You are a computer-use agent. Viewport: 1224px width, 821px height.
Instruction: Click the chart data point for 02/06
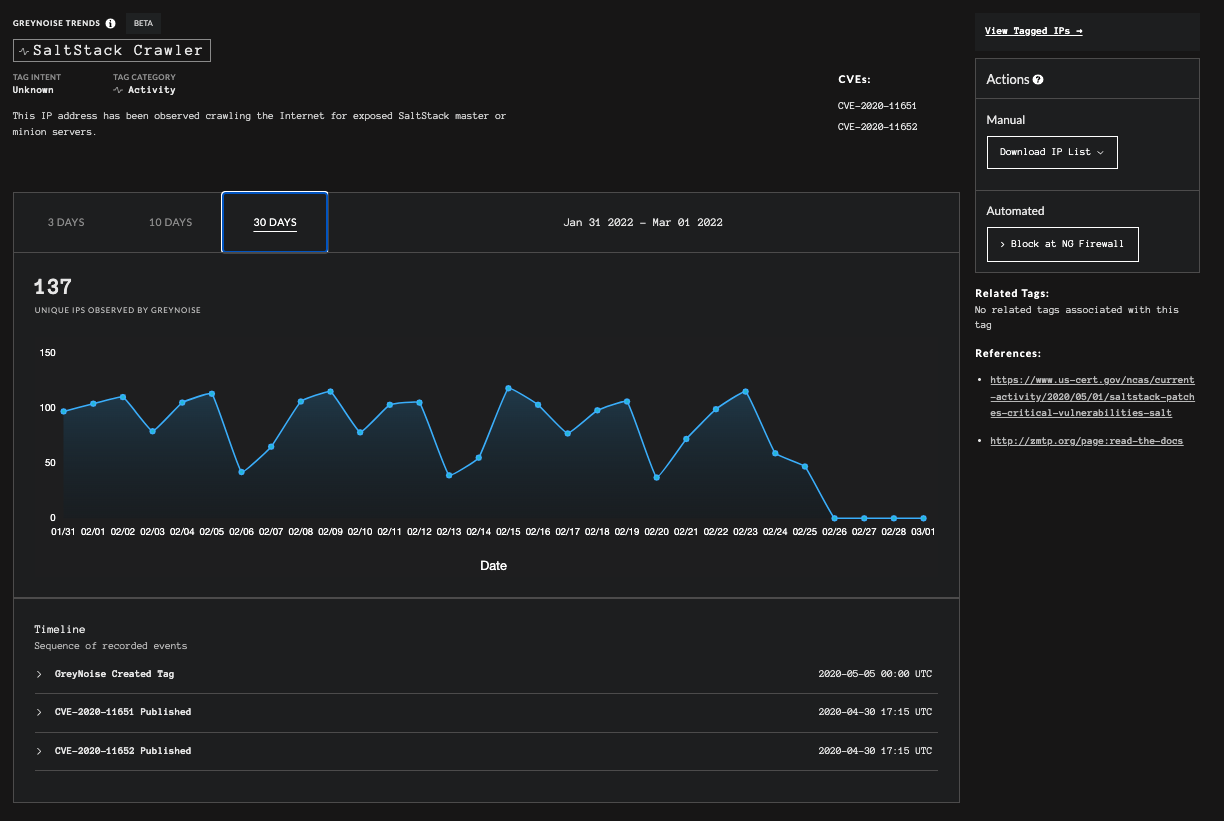241,472
